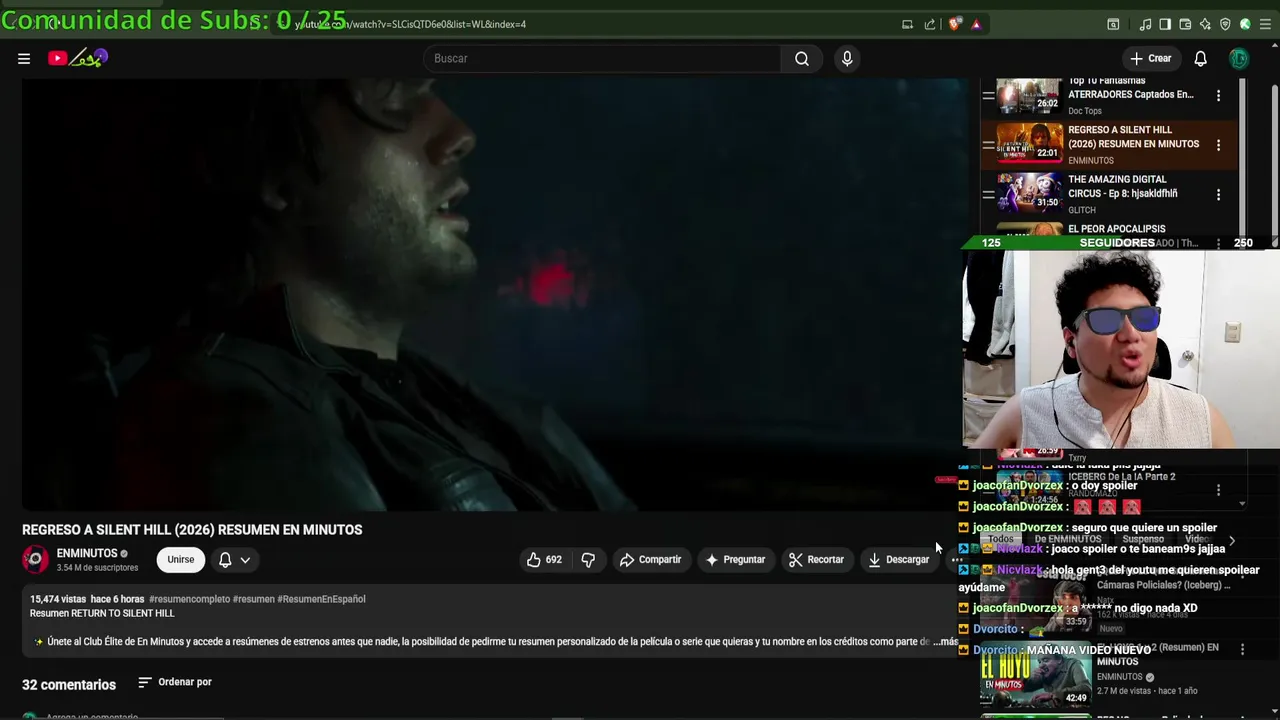Click the video title REGRESO A SILENT HILL
Viewport: 1280px width, 720px height.
[192, 530]
